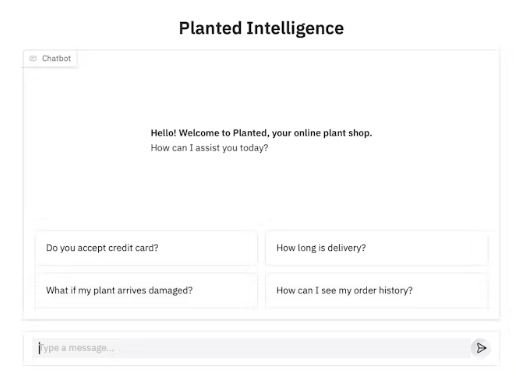Focus the 'Type a message...' input field
Viewport: 516px width, 382px height.
tap(251, 348)
